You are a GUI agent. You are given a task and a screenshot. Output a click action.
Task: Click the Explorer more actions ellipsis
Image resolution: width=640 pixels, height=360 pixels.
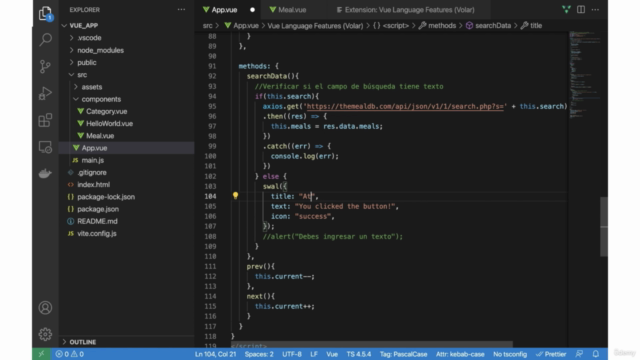pos(181,9)
